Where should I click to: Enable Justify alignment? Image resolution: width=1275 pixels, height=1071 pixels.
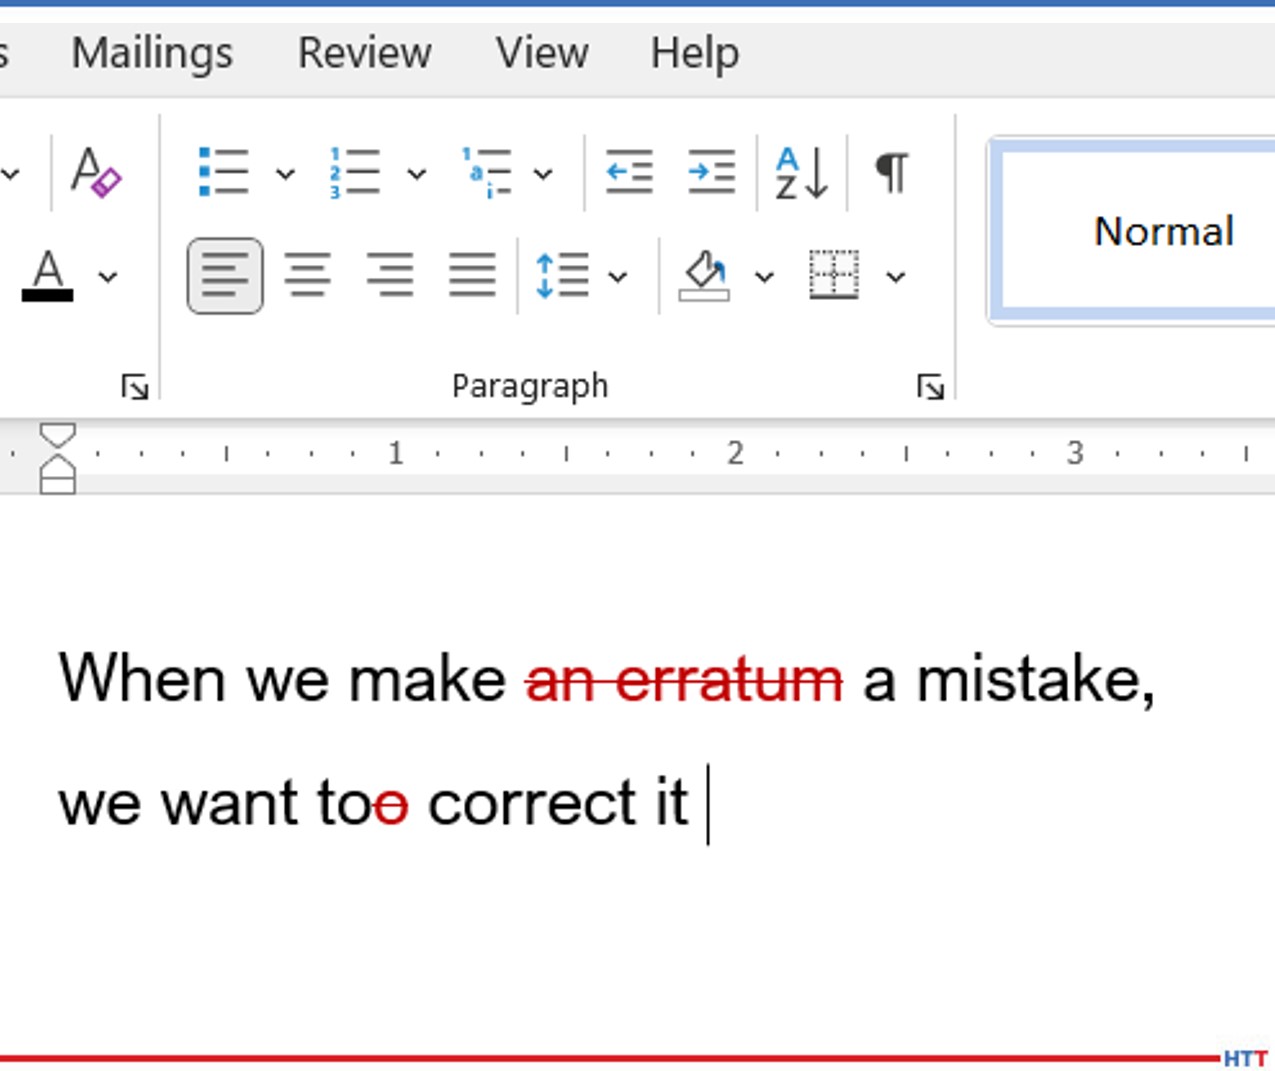tap(471, 277)
